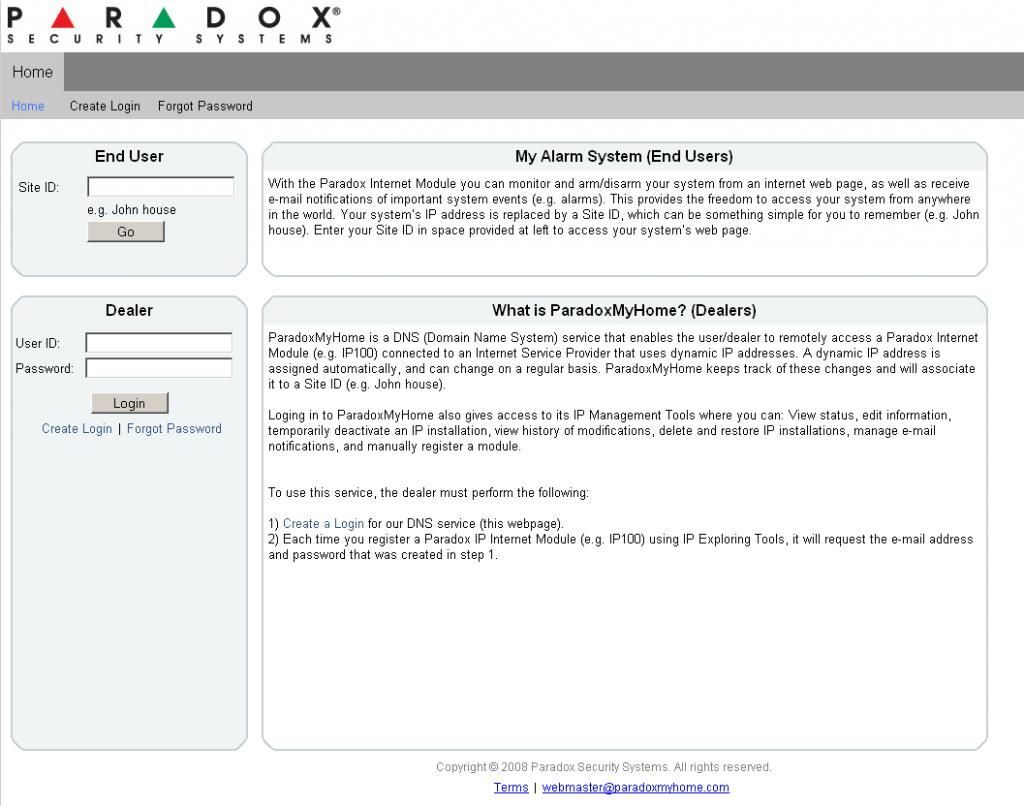Follow the Forgot Password link below the Login button
This screenshot has height=806, width=1024.
point(174,429)
